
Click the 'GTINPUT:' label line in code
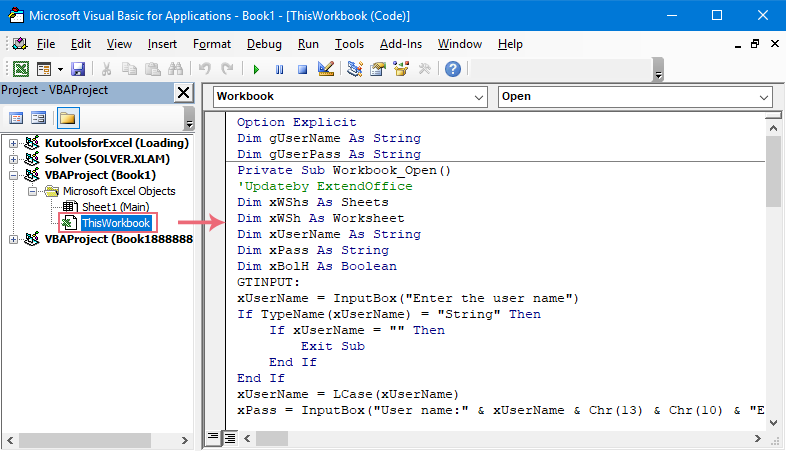(268, 283)
